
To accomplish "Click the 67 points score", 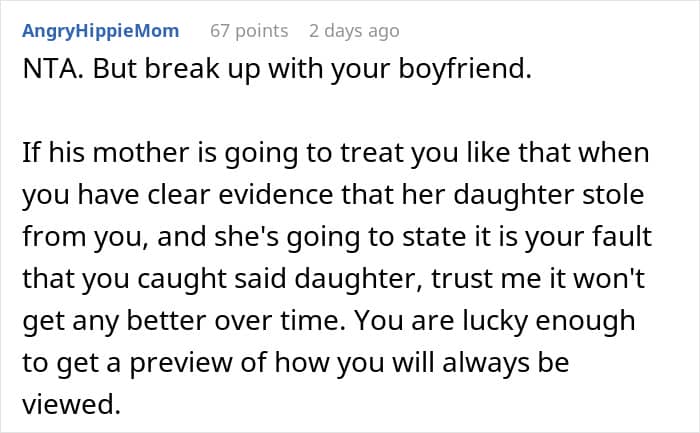I will pyautogui.click(x=248, y=31).
